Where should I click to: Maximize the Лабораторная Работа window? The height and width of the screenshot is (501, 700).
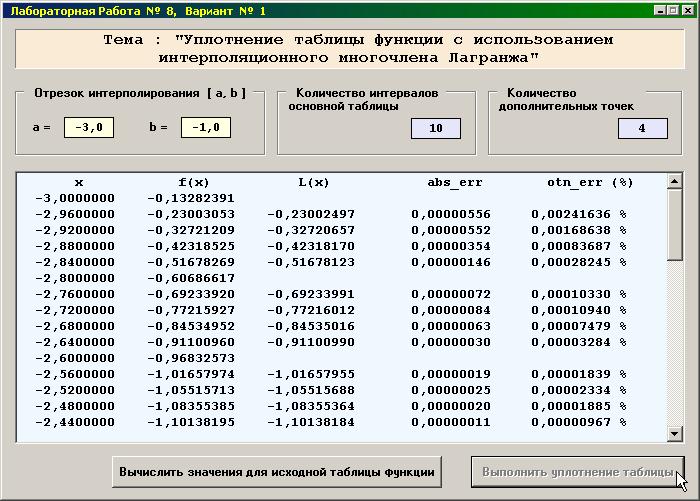pos(673,10)
